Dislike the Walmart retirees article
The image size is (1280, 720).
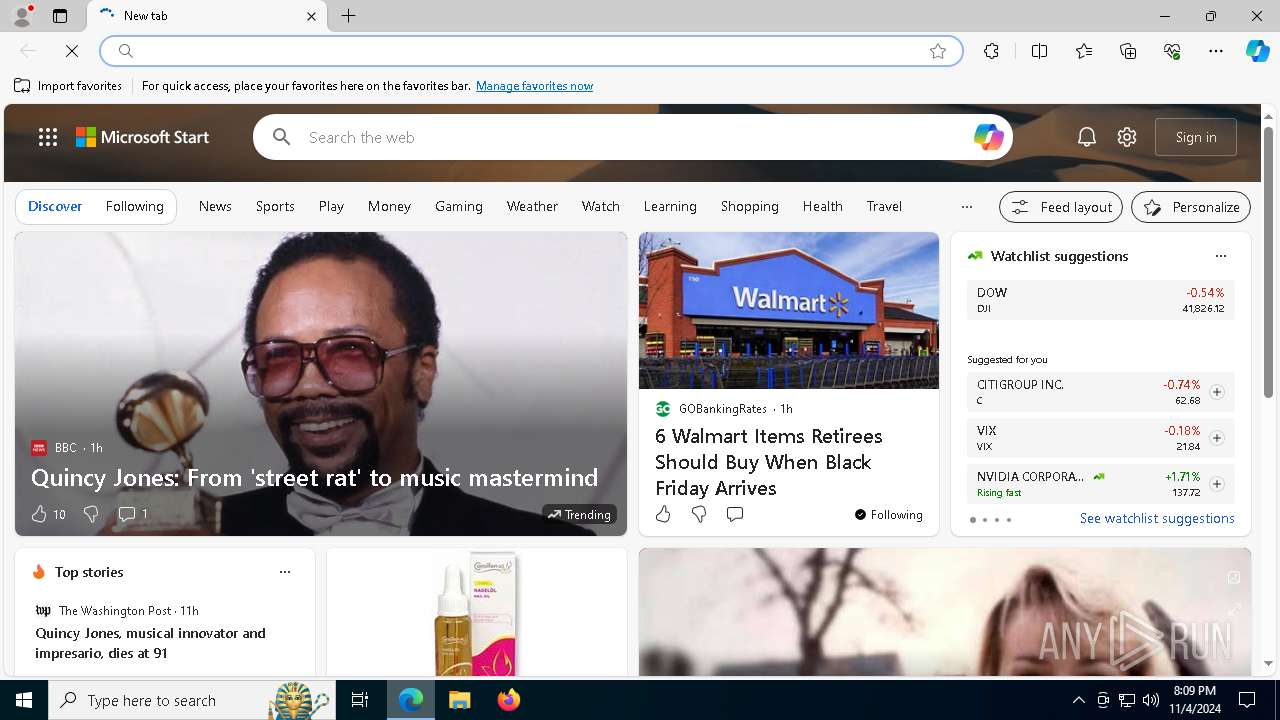699,514
